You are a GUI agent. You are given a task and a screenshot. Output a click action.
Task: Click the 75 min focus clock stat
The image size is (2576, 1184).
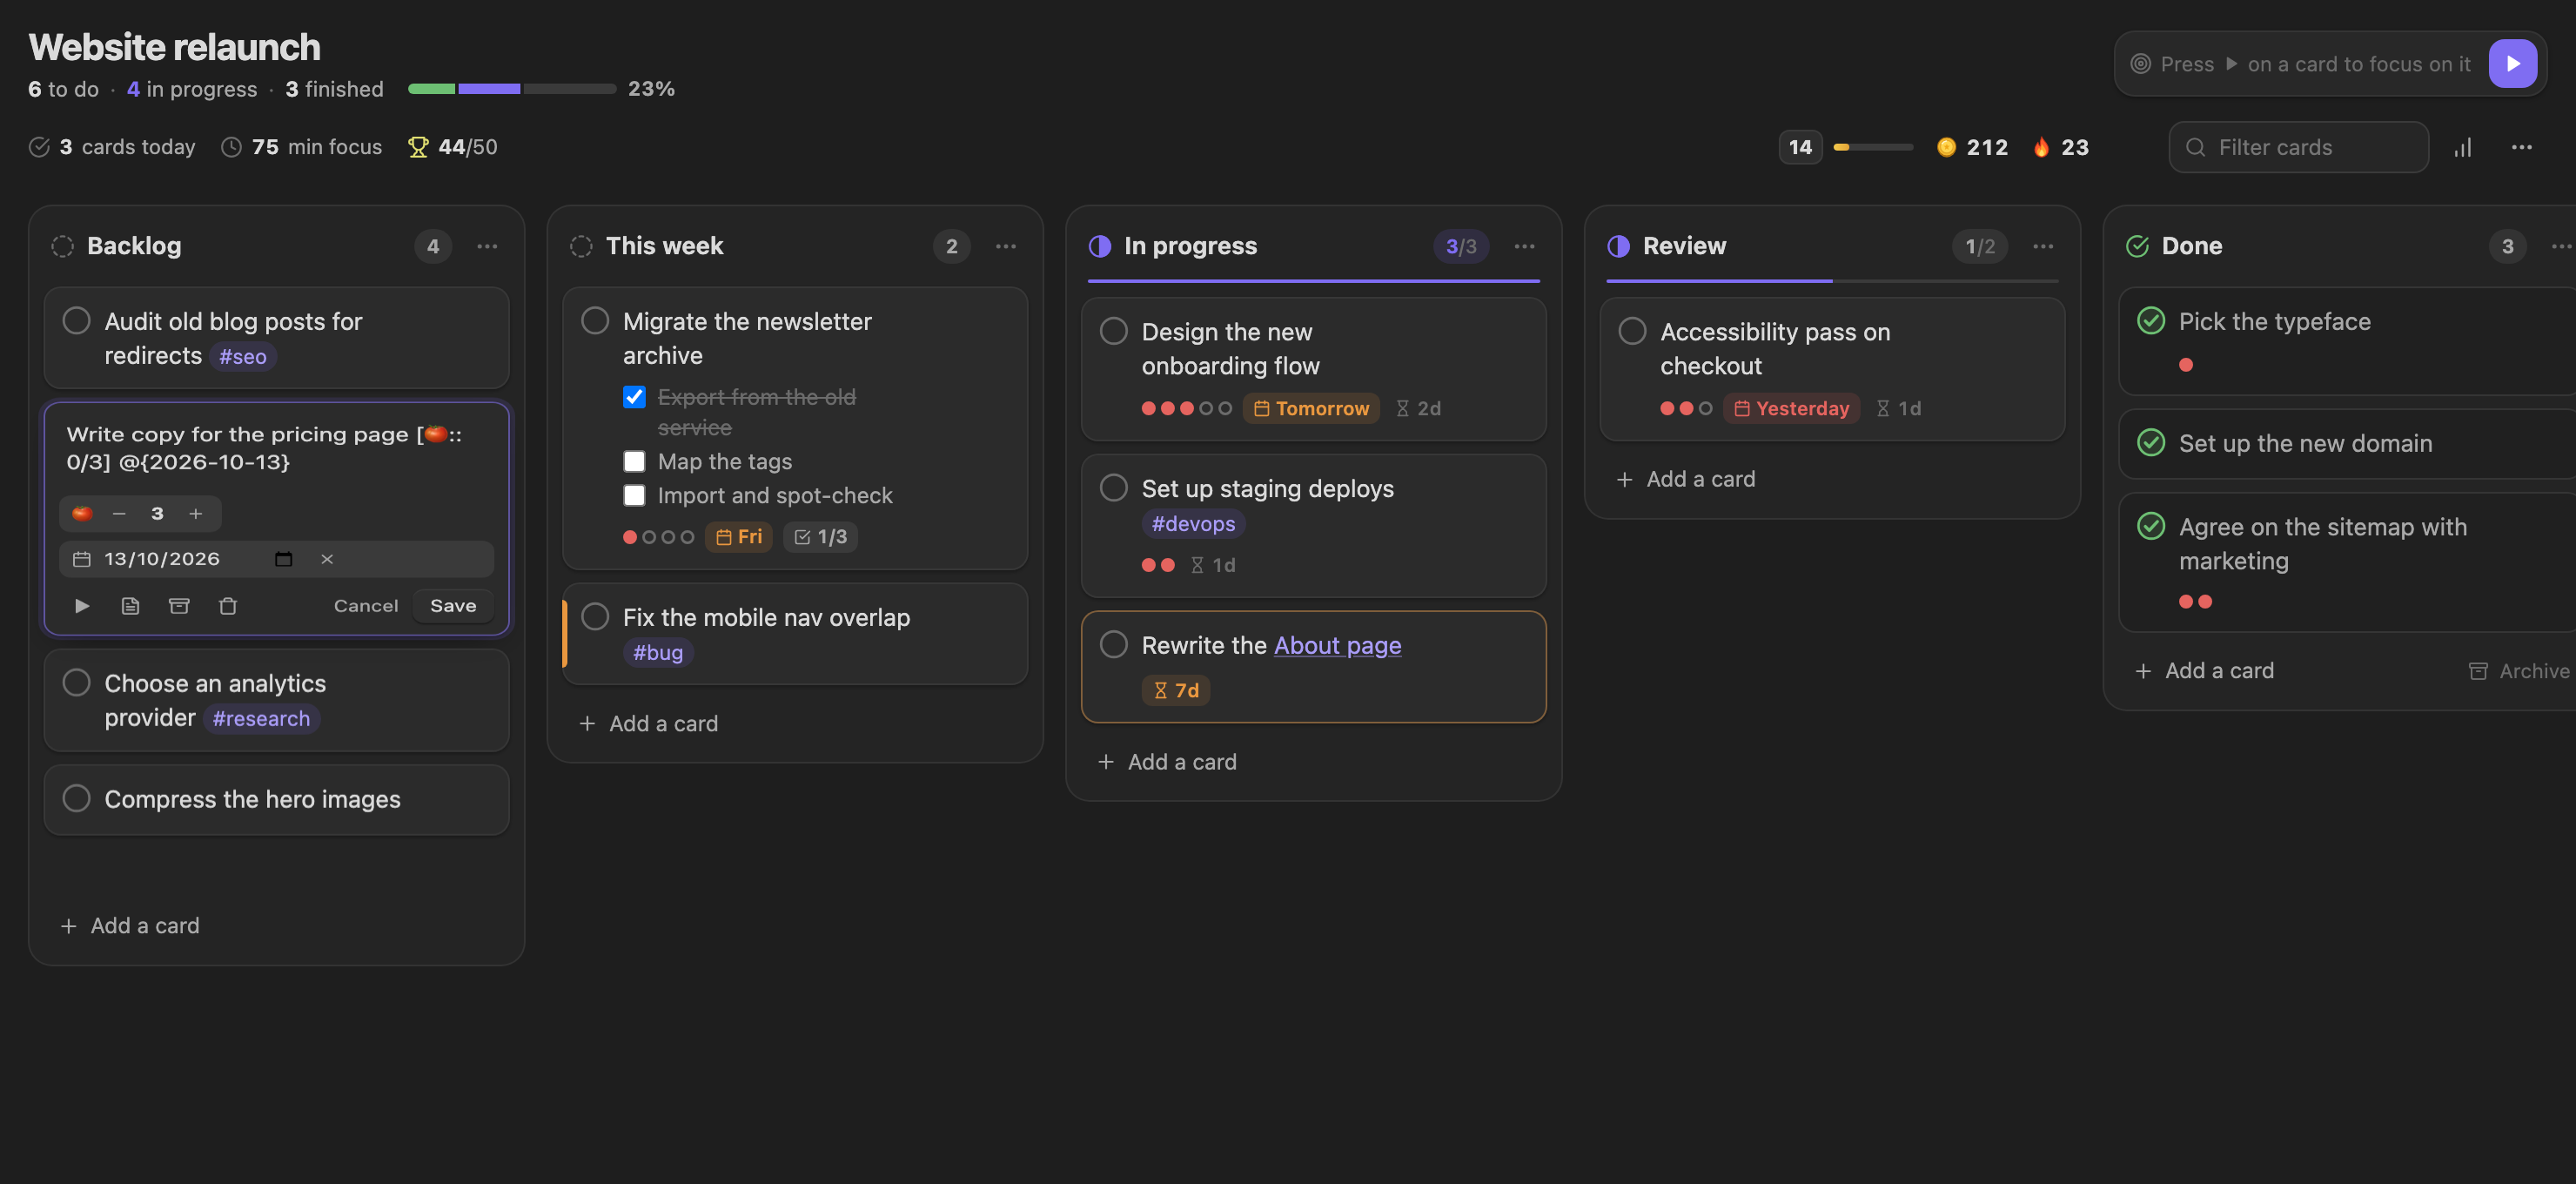click(x=301, y=147)
